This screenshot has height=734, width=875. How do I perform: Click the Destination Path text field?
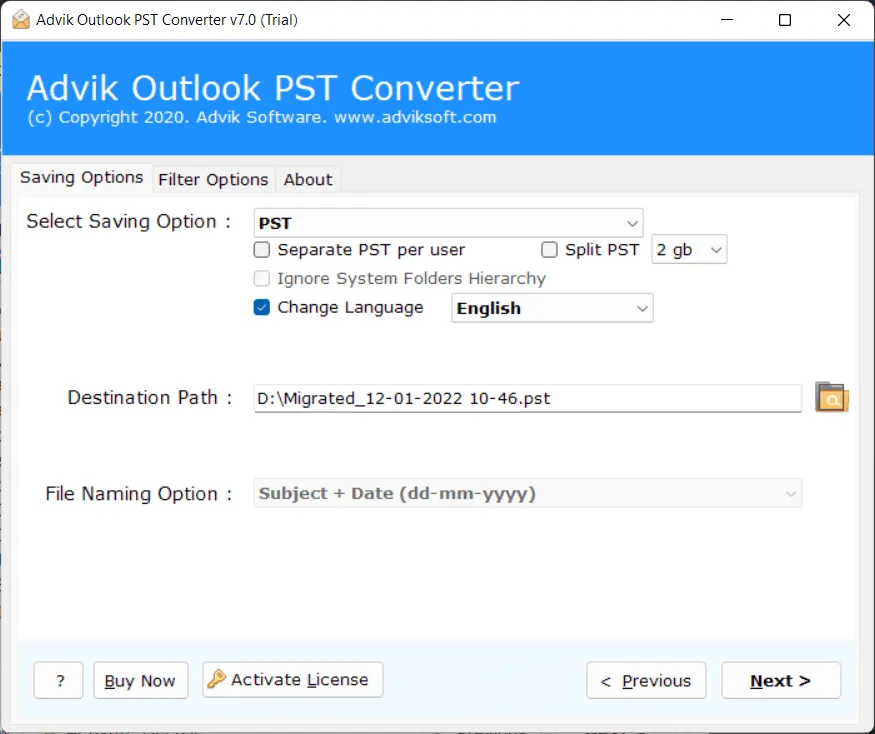(x=527, y=398)
